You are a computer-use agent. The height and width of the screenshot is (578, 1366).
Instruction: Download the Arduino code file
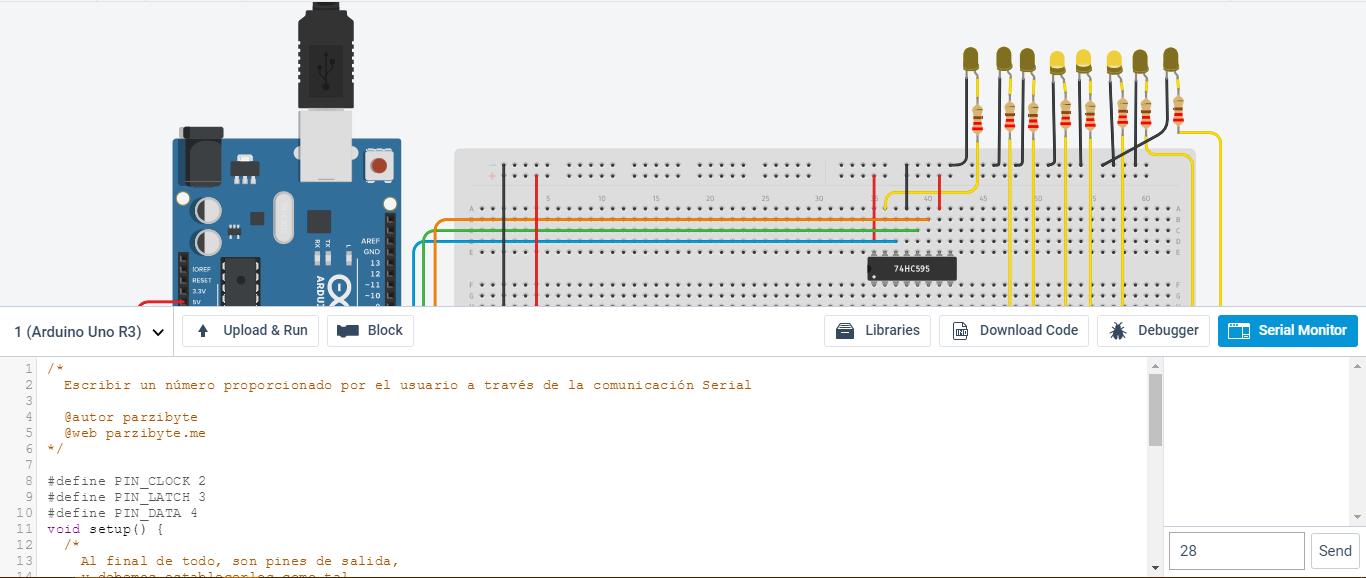[x=1013, y=331]
